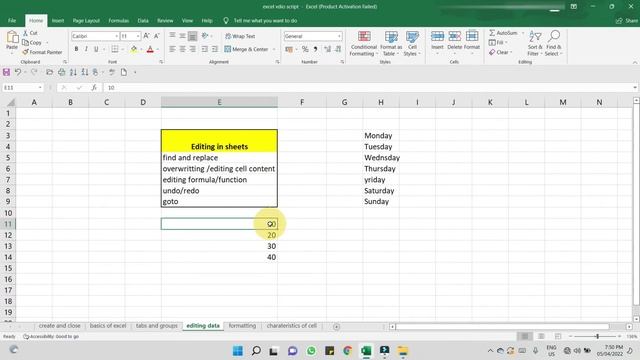Toggle bottom align button
This screenshot has width=640, height=360.
coord(192,36)
